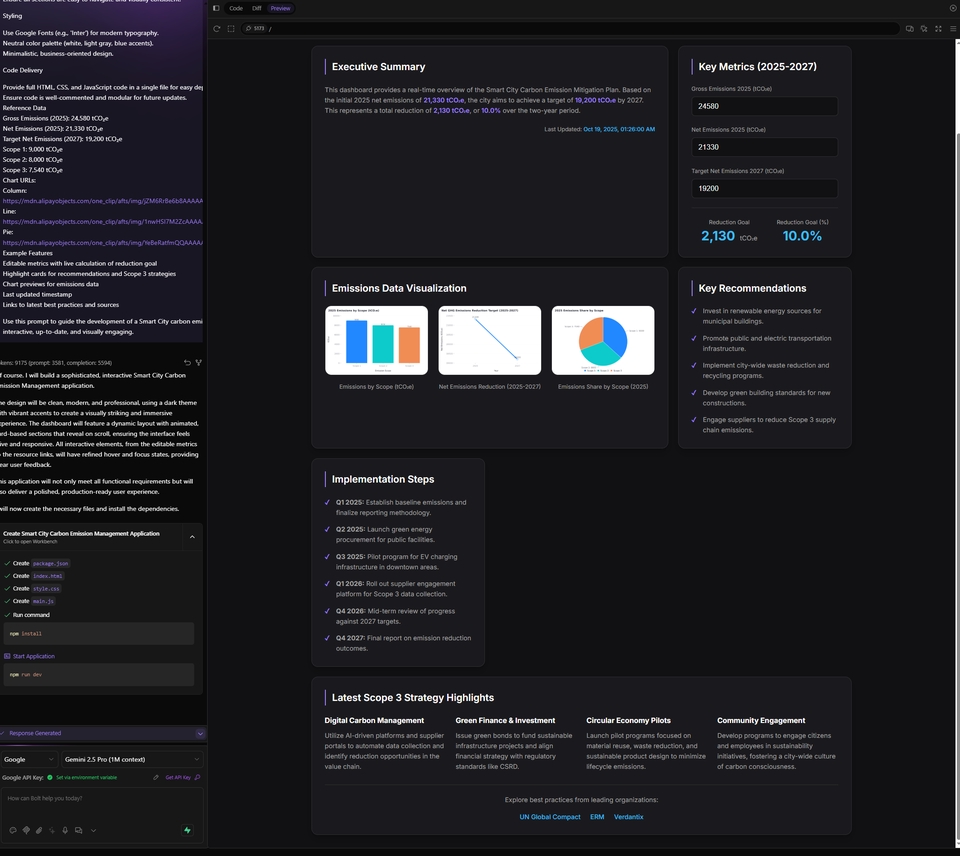Toggle the left sidebar panel icon
960x856 pixels.
click(216, 8)
